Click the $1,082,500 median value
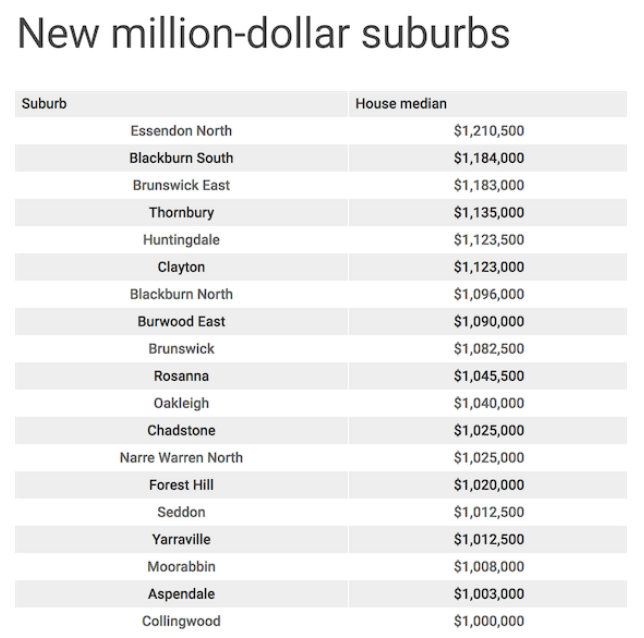This screenshot has height=638, width=644. coord(488,349)
